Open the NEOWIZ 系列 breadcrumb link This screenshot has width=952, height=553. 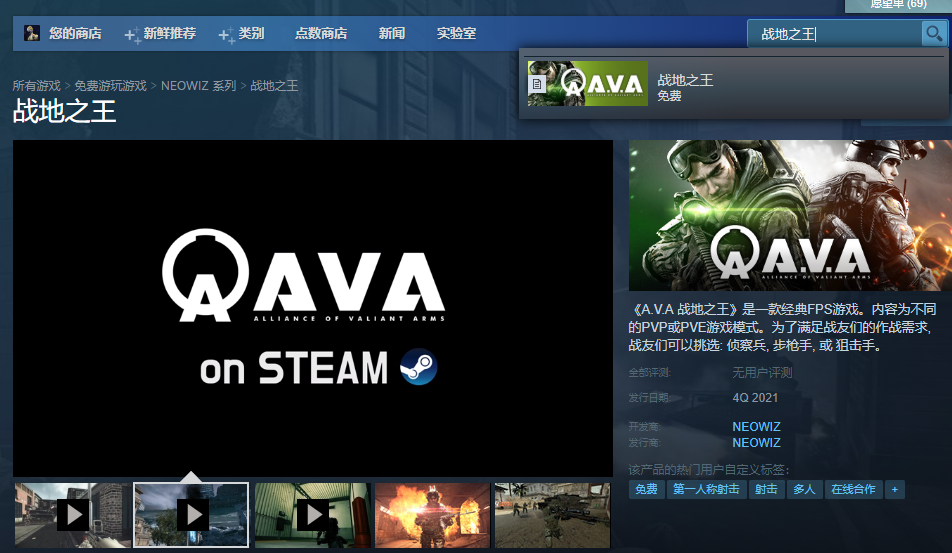[x=199, y=86]
